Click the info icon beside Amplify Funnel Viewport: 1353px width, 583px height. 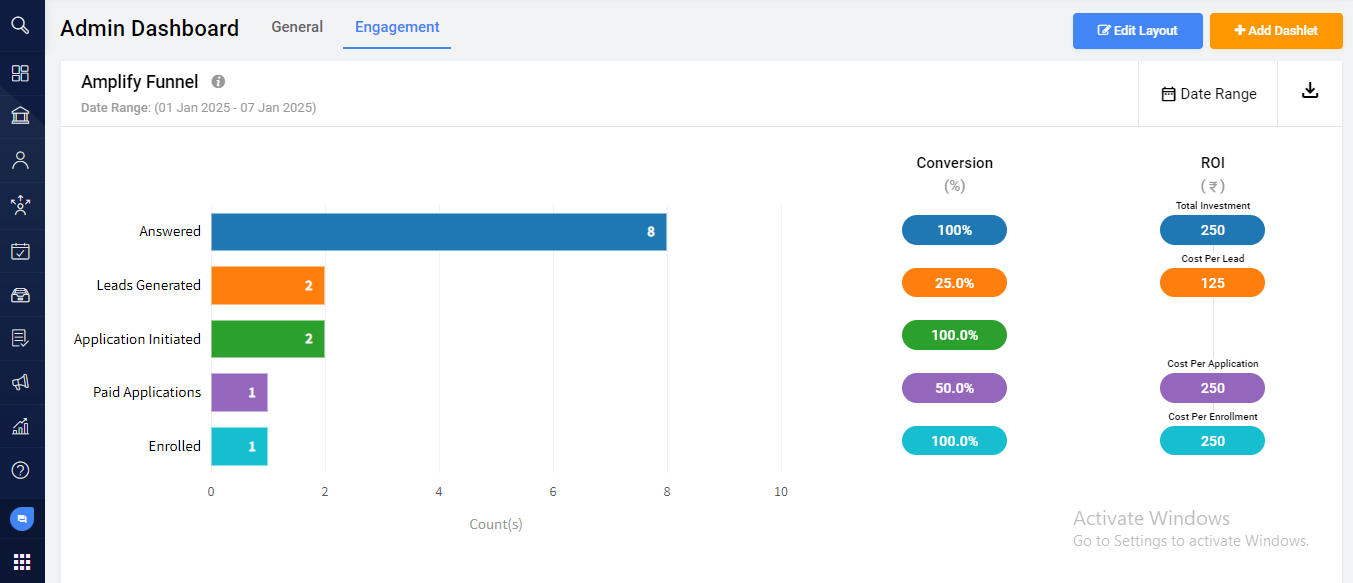218,82
